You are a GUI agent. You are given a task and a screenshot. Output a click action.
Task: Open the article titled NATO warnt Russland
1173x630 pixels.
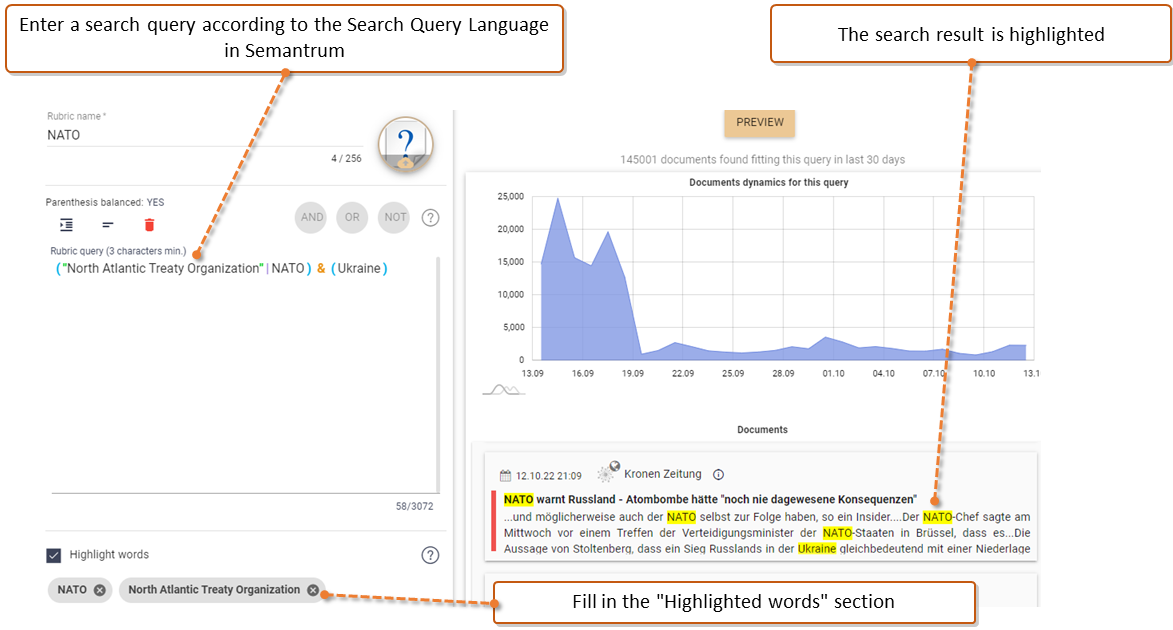tap(710, 499)
